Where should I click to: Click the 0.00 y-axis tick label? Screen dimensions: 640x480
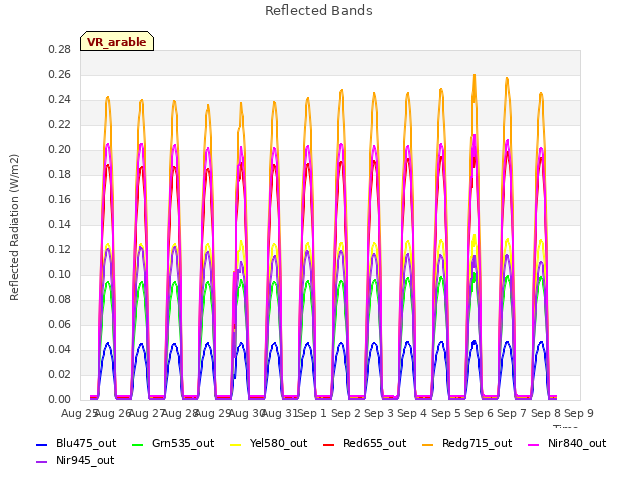click(x=60, y=400)
